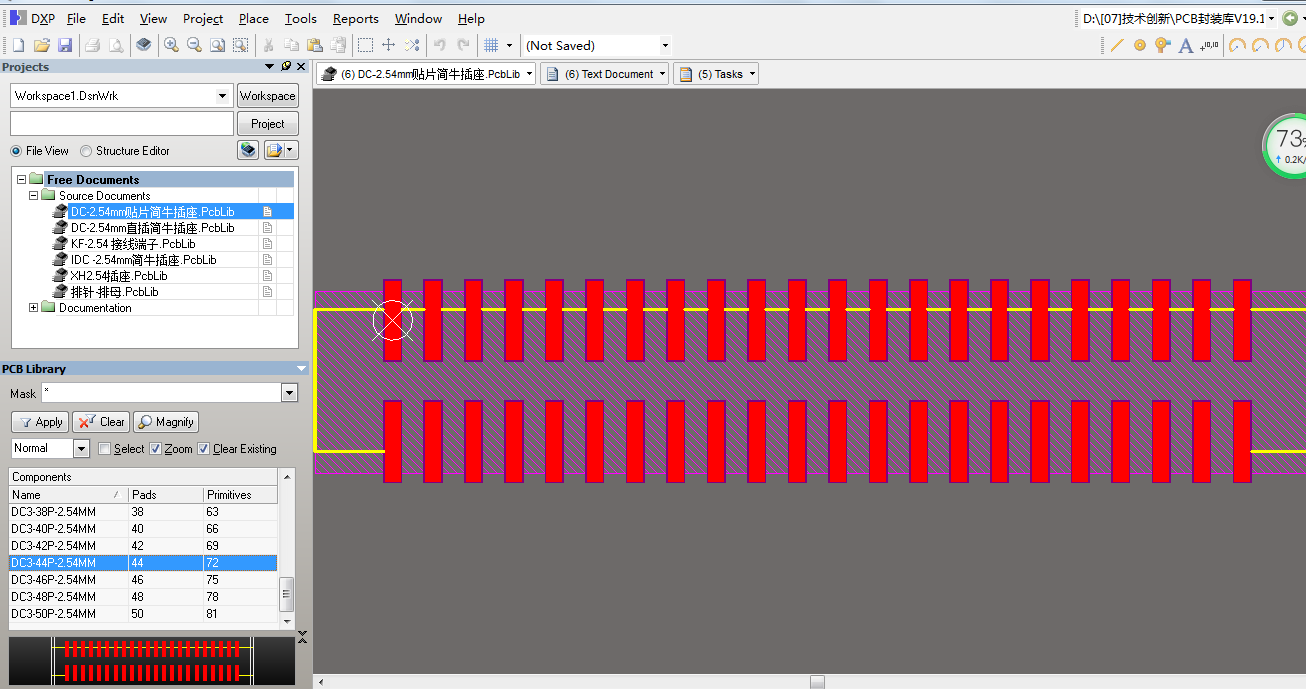Select the Structure Editor radio button
Viewport: 1306px width, 689px height.
[x=86, y=151]
